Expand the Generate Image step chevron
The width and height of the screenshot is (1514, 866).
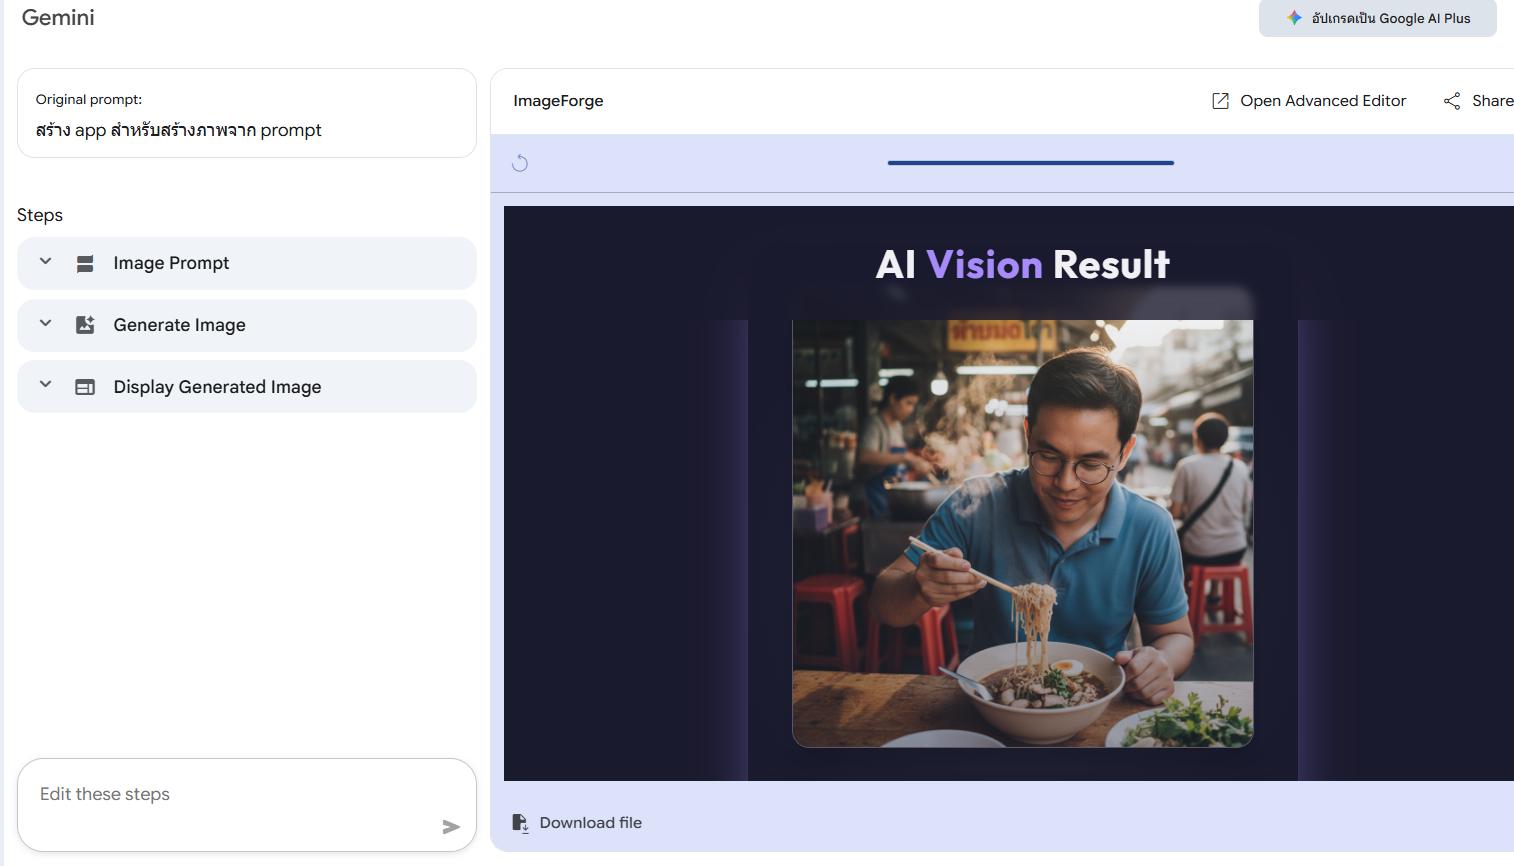click(x=45, y=324)
